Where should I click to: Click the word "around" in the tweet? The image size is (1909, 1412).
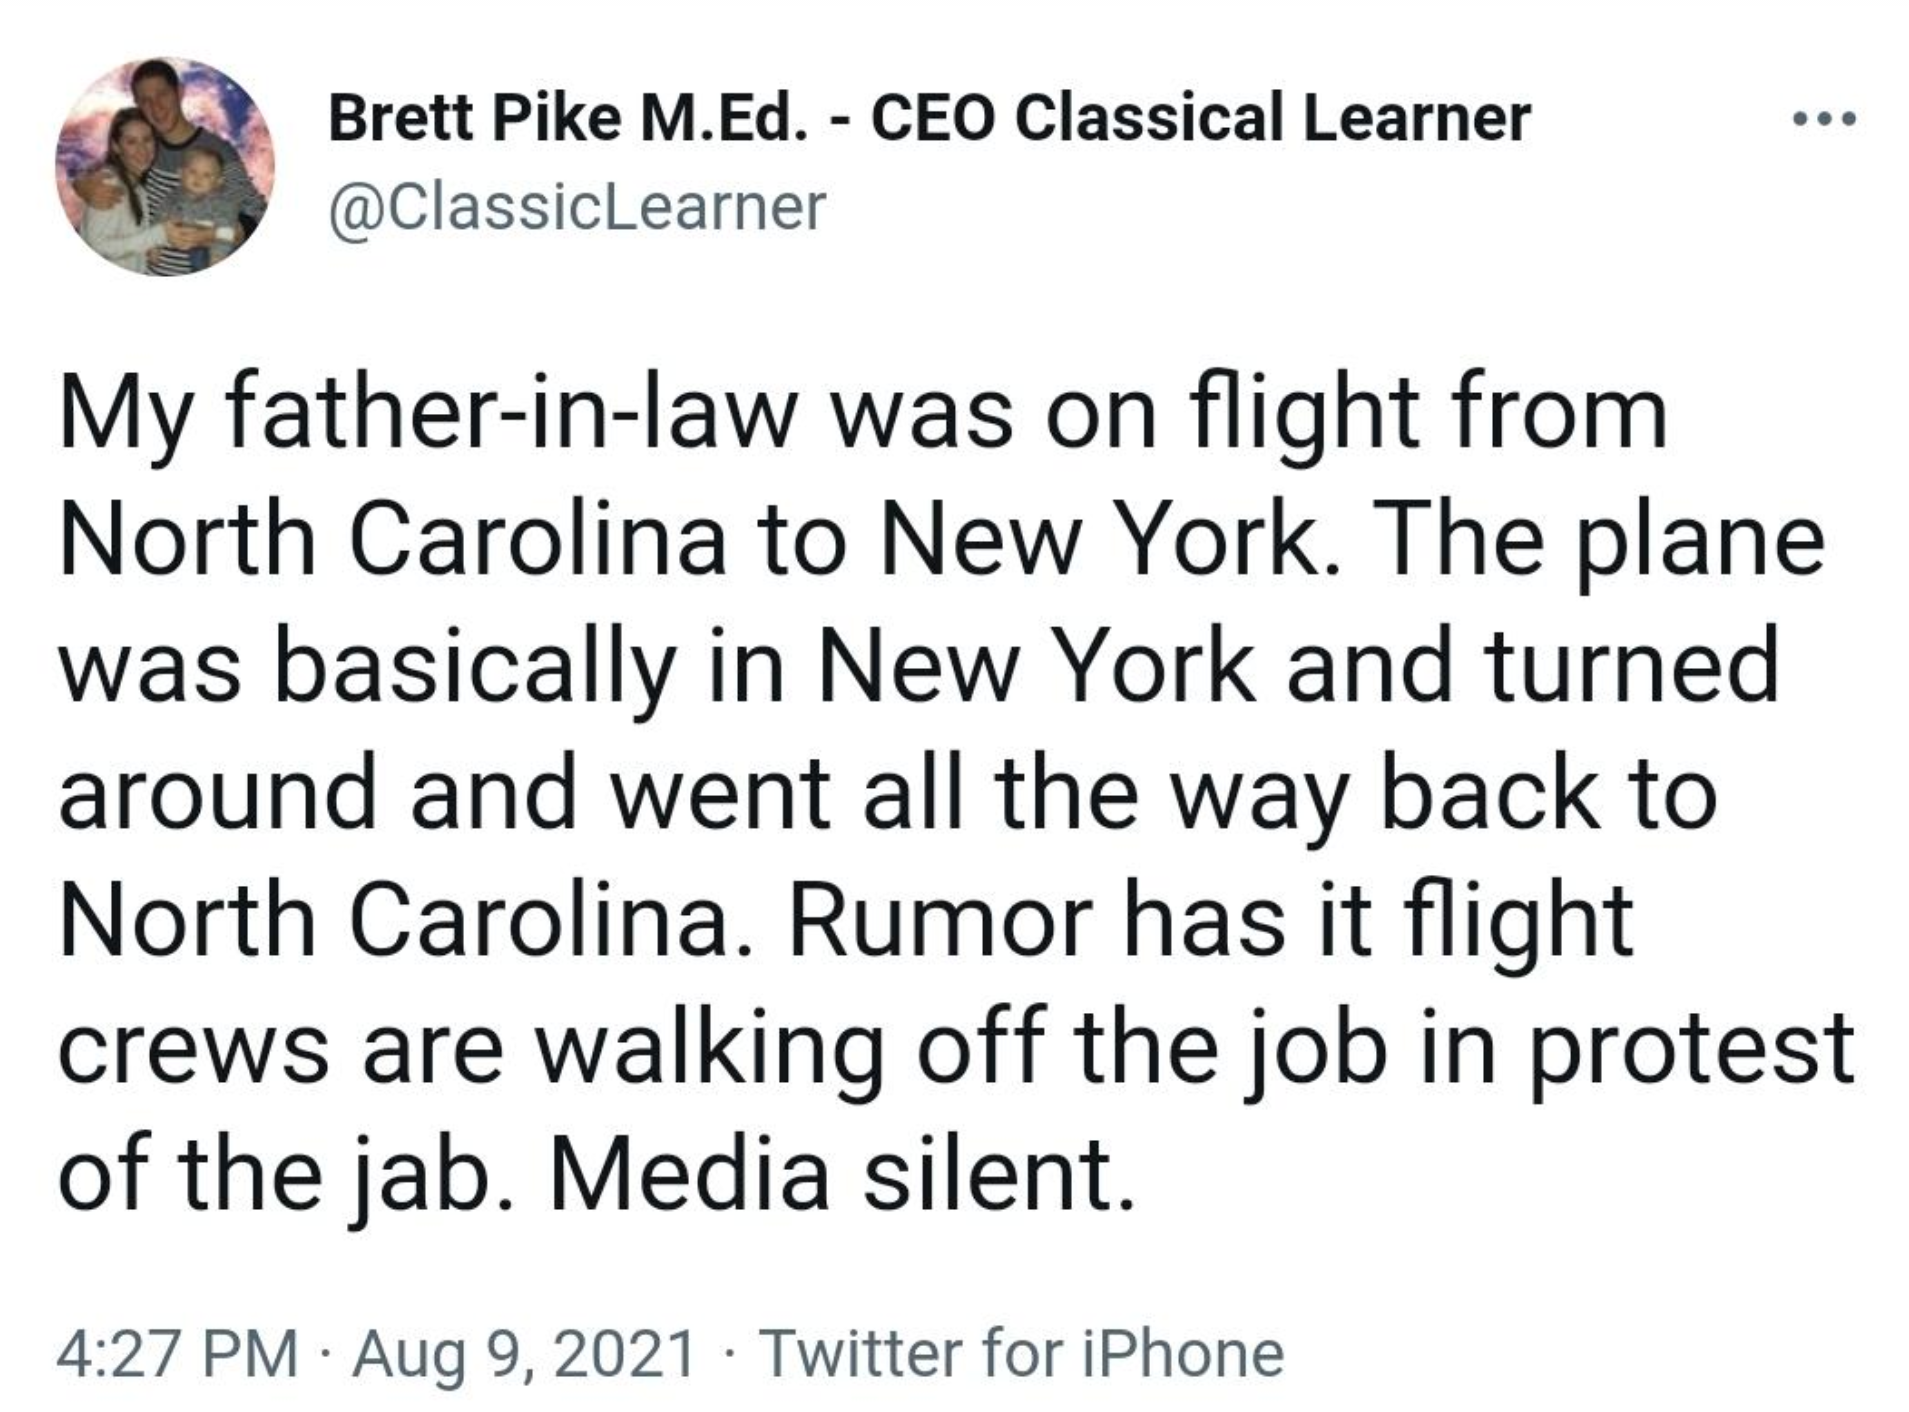point(217,793)
